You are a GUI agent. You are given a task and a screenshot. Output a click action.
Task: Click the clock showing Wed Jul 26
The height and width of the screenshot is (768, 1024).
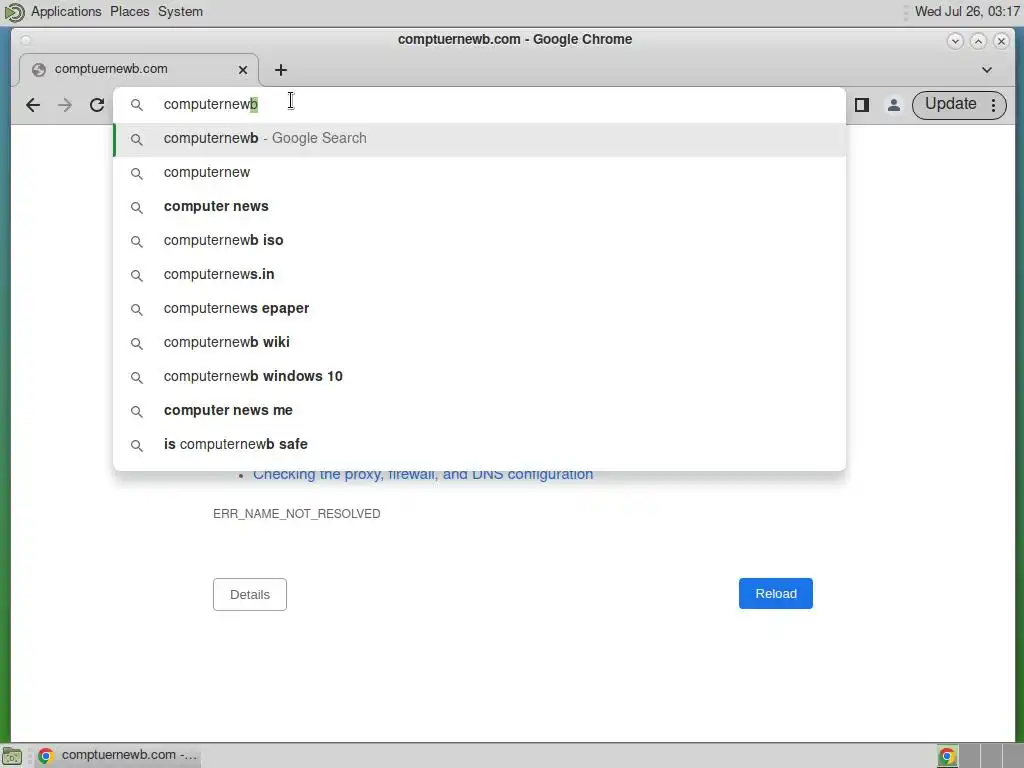967,12
